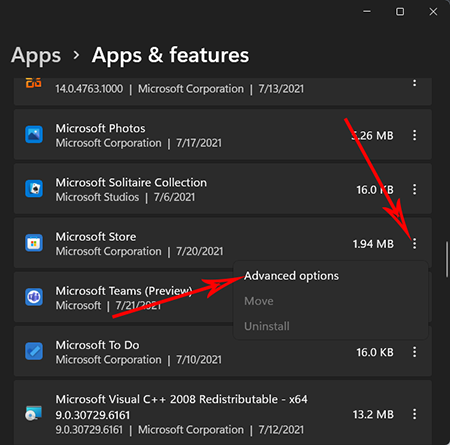
Task: Click the 1.94 MB size of Microsoft Store
Action: pyautogui.click(x=373, y=244)
